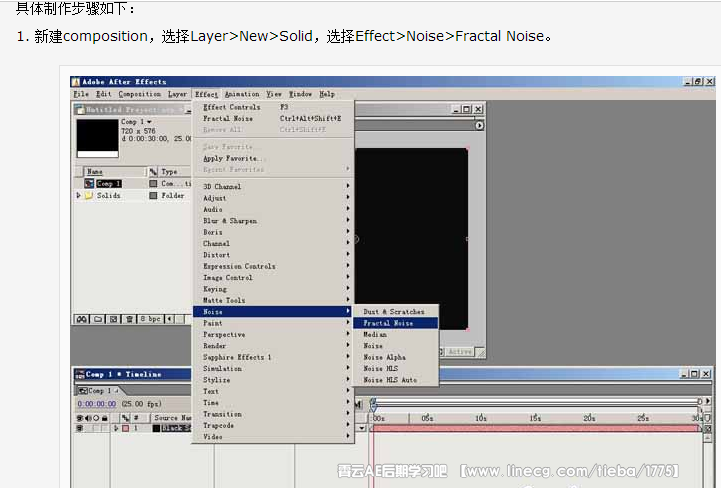The image size is (721, 488).
Task: Click the current time 0:00:00:00 display
Action: click(96, 404)
